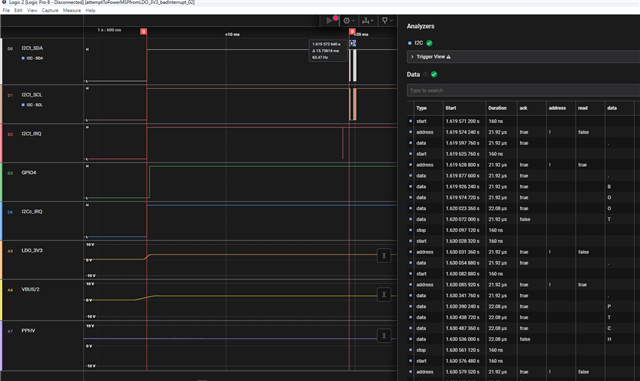Select data row at 1.620 072 000 s
The width and height of the screenshot is (640, 381).
pos(523,219)
